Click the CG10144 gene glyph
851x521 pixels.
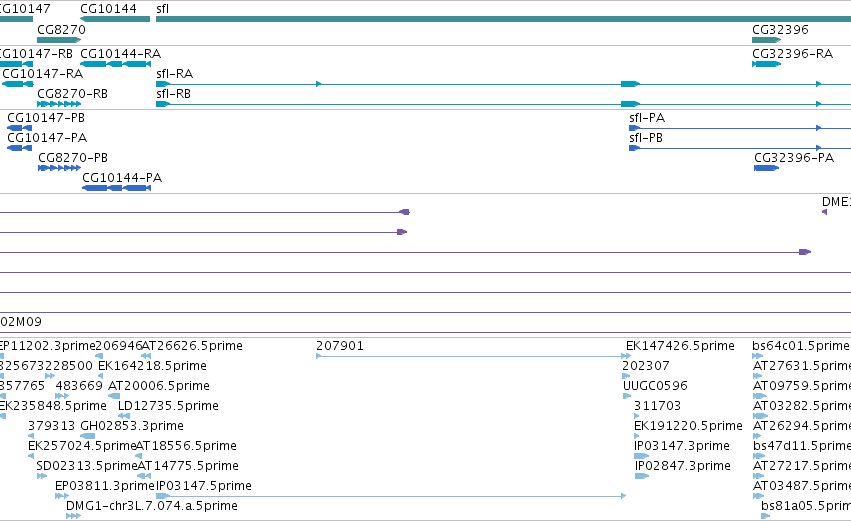pyautogui.click(x=115, y=20)
